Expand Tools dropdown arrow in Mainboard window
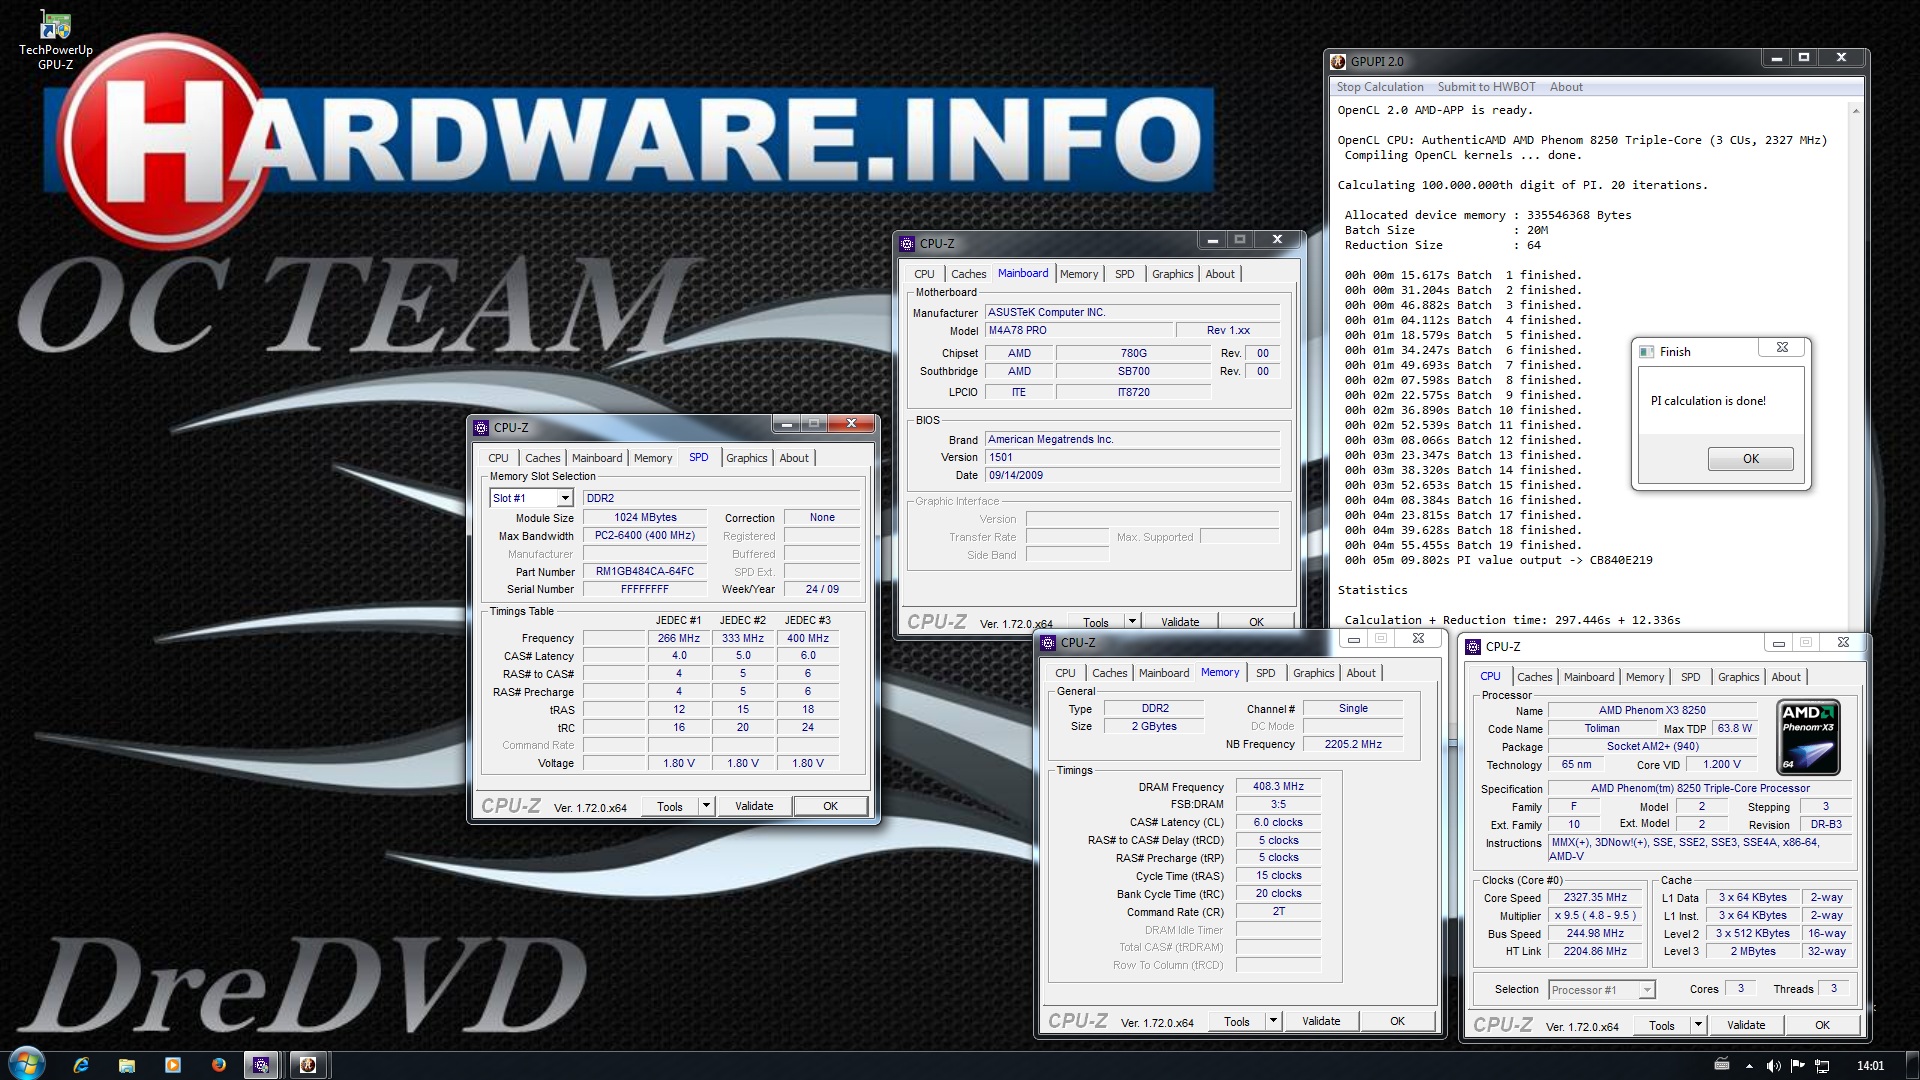Viewport: 1920px width, 1080px height. (1132, 621)
